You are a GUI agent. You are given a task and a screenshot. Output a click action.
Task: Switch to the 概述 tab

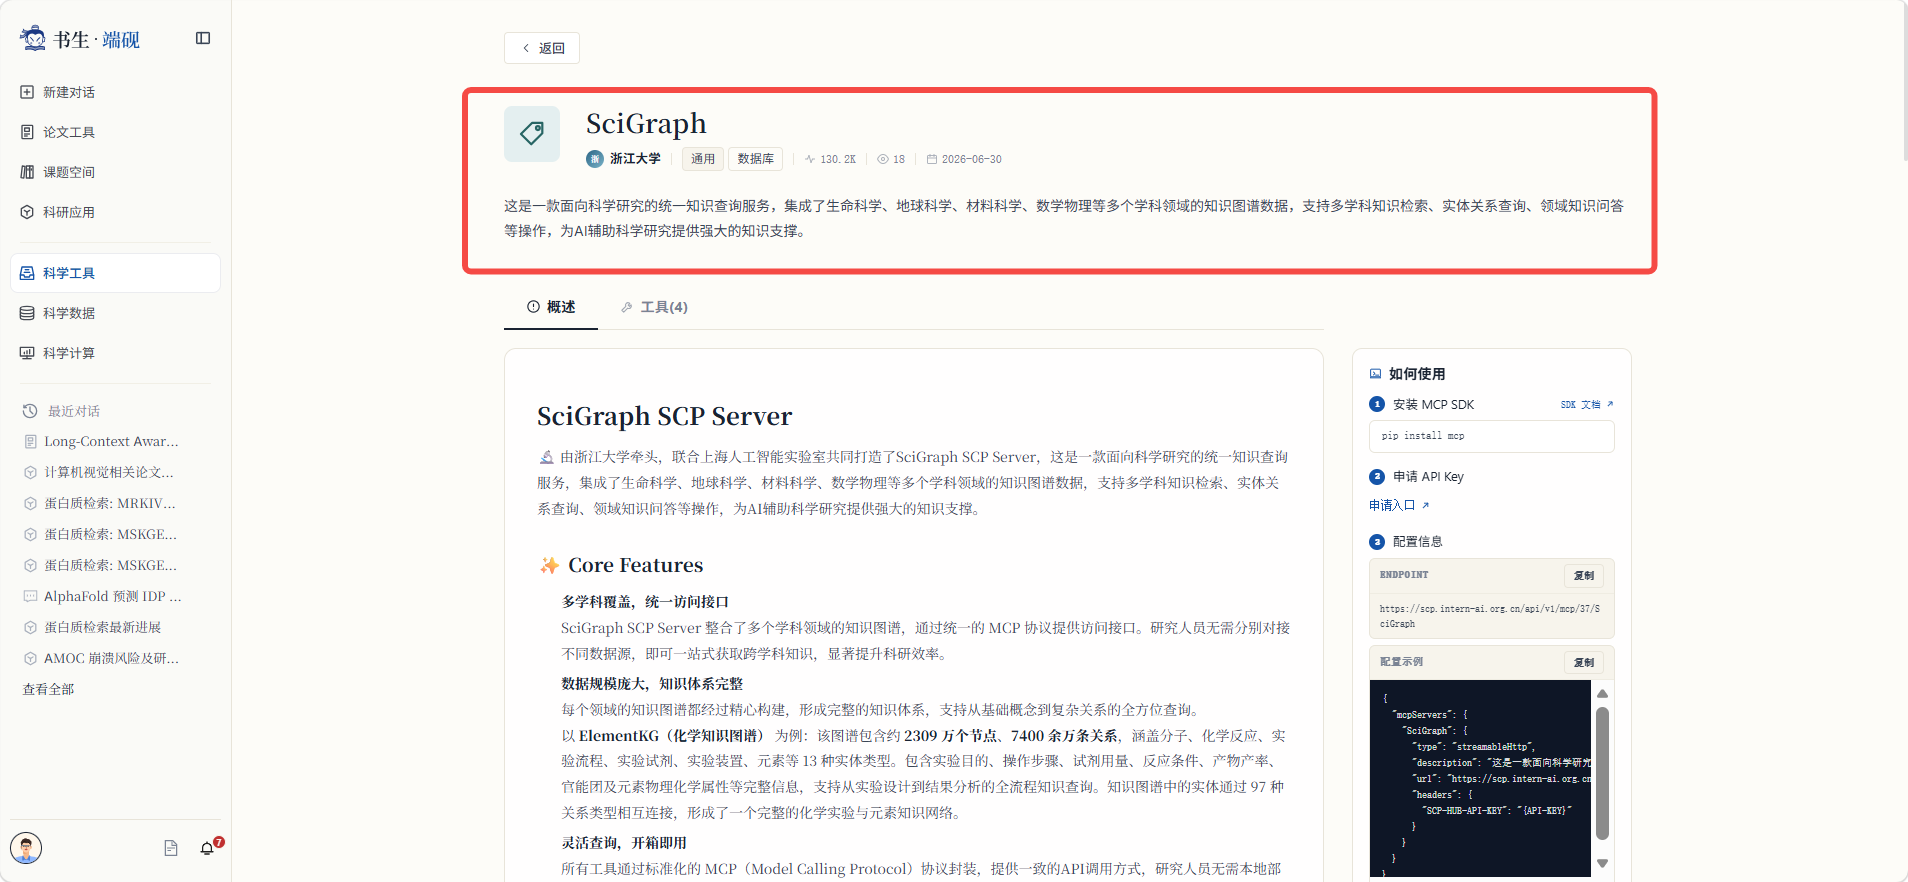click(551, 307)
